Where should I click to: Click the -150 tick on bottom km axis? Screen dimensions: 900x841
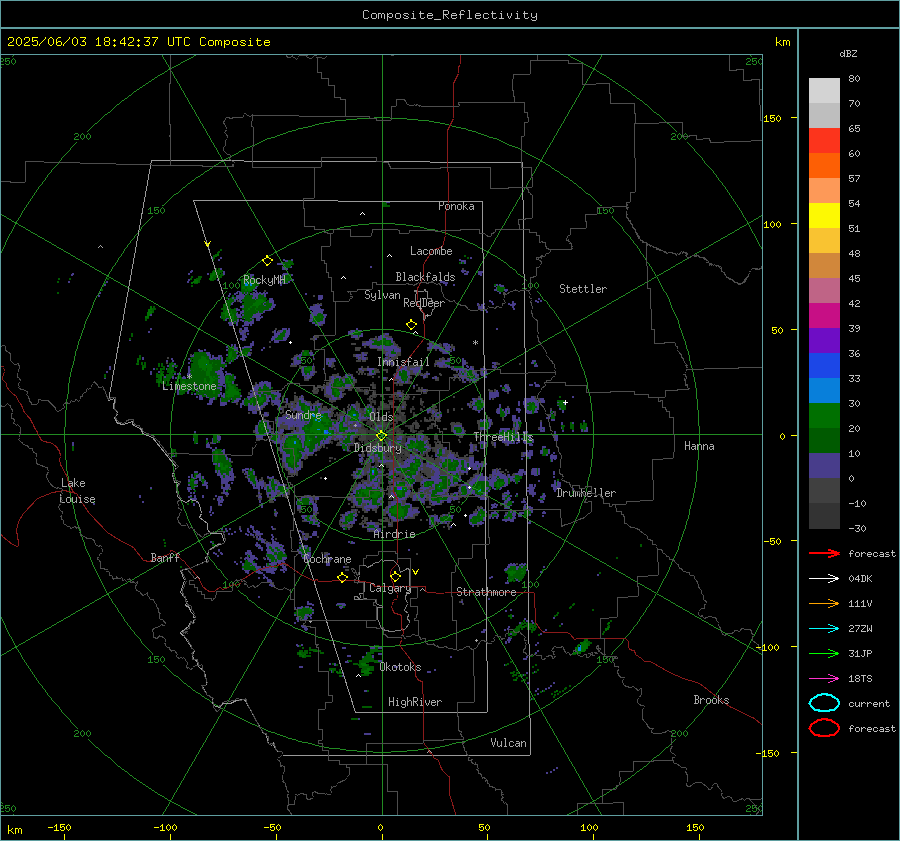59,828
